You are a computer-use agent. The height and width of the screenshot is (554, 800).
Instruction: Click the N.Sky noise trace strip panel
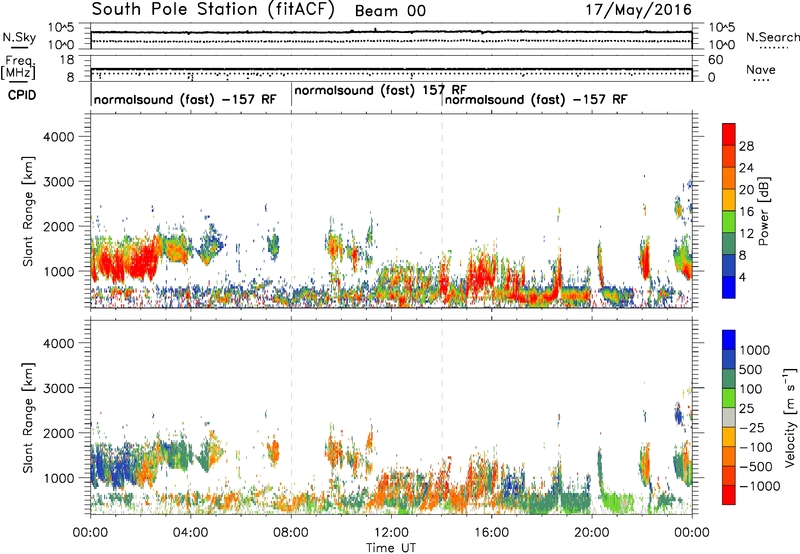click(x=391, y=36)
